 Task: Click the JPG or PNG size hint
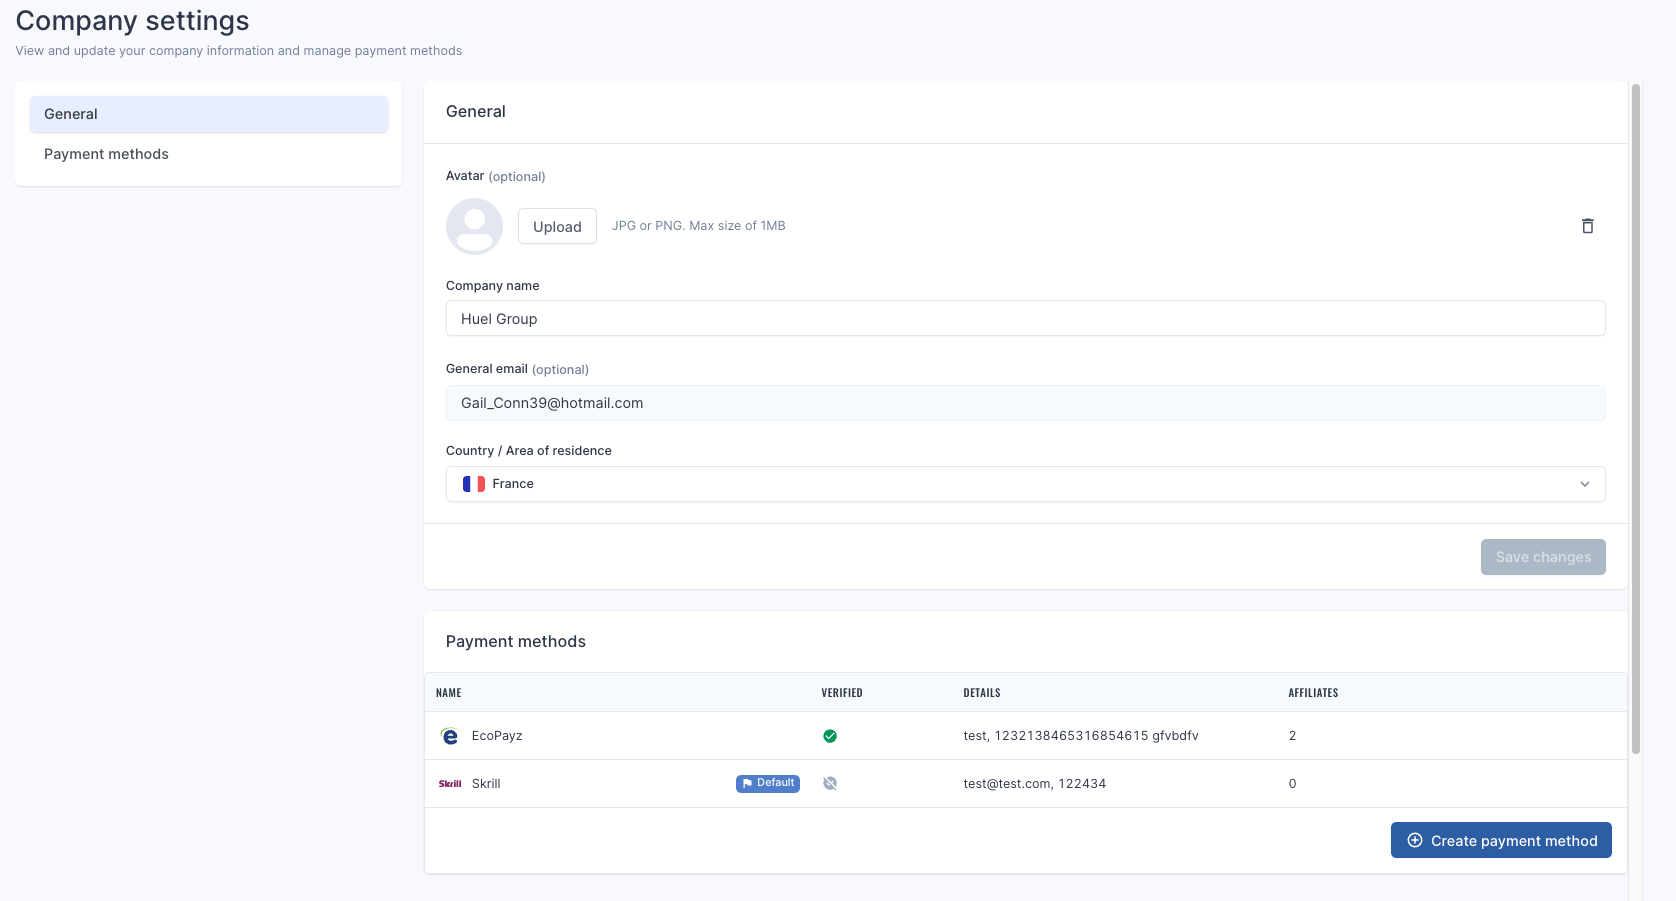pos(699,226)
